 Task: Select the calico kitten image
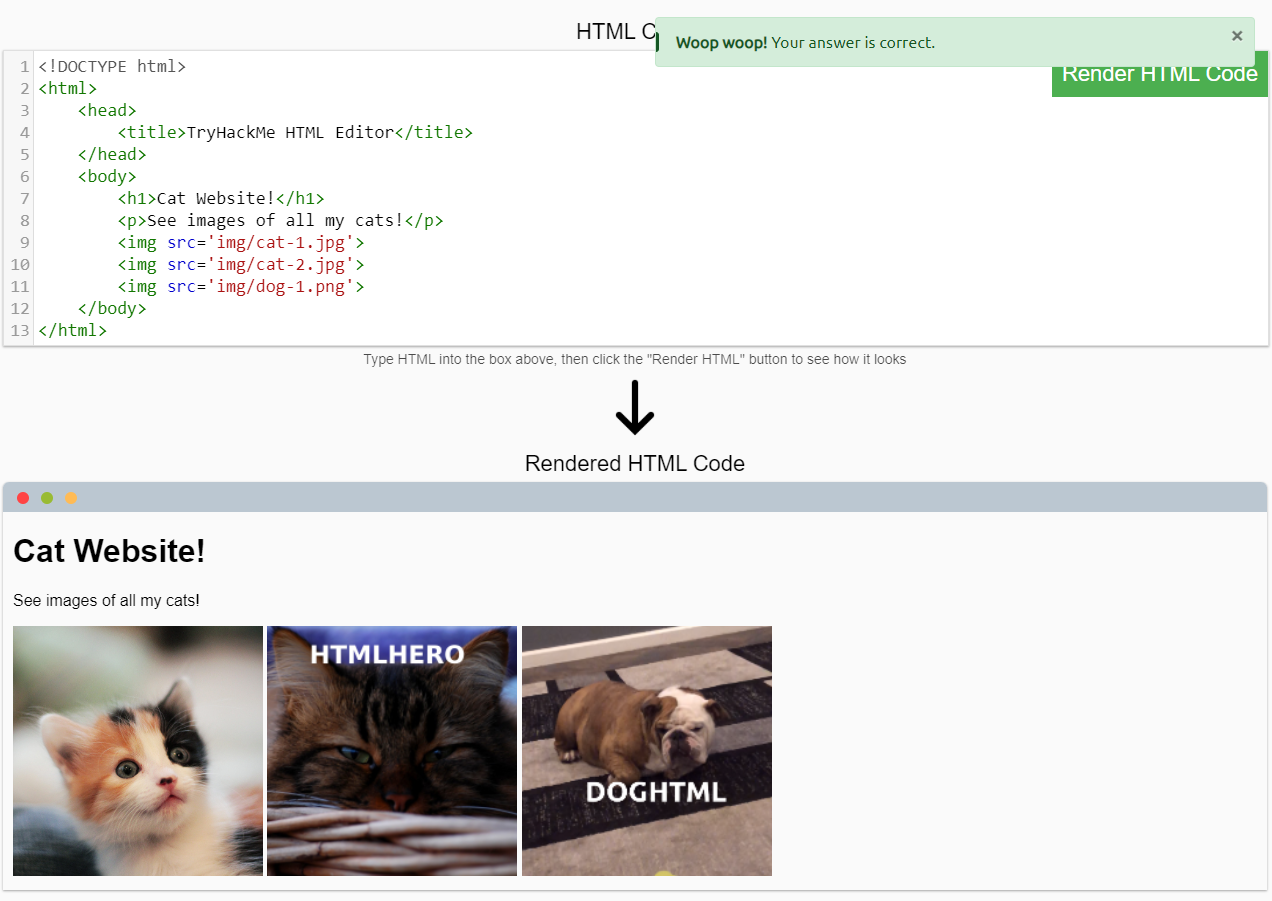pos(138,751)
